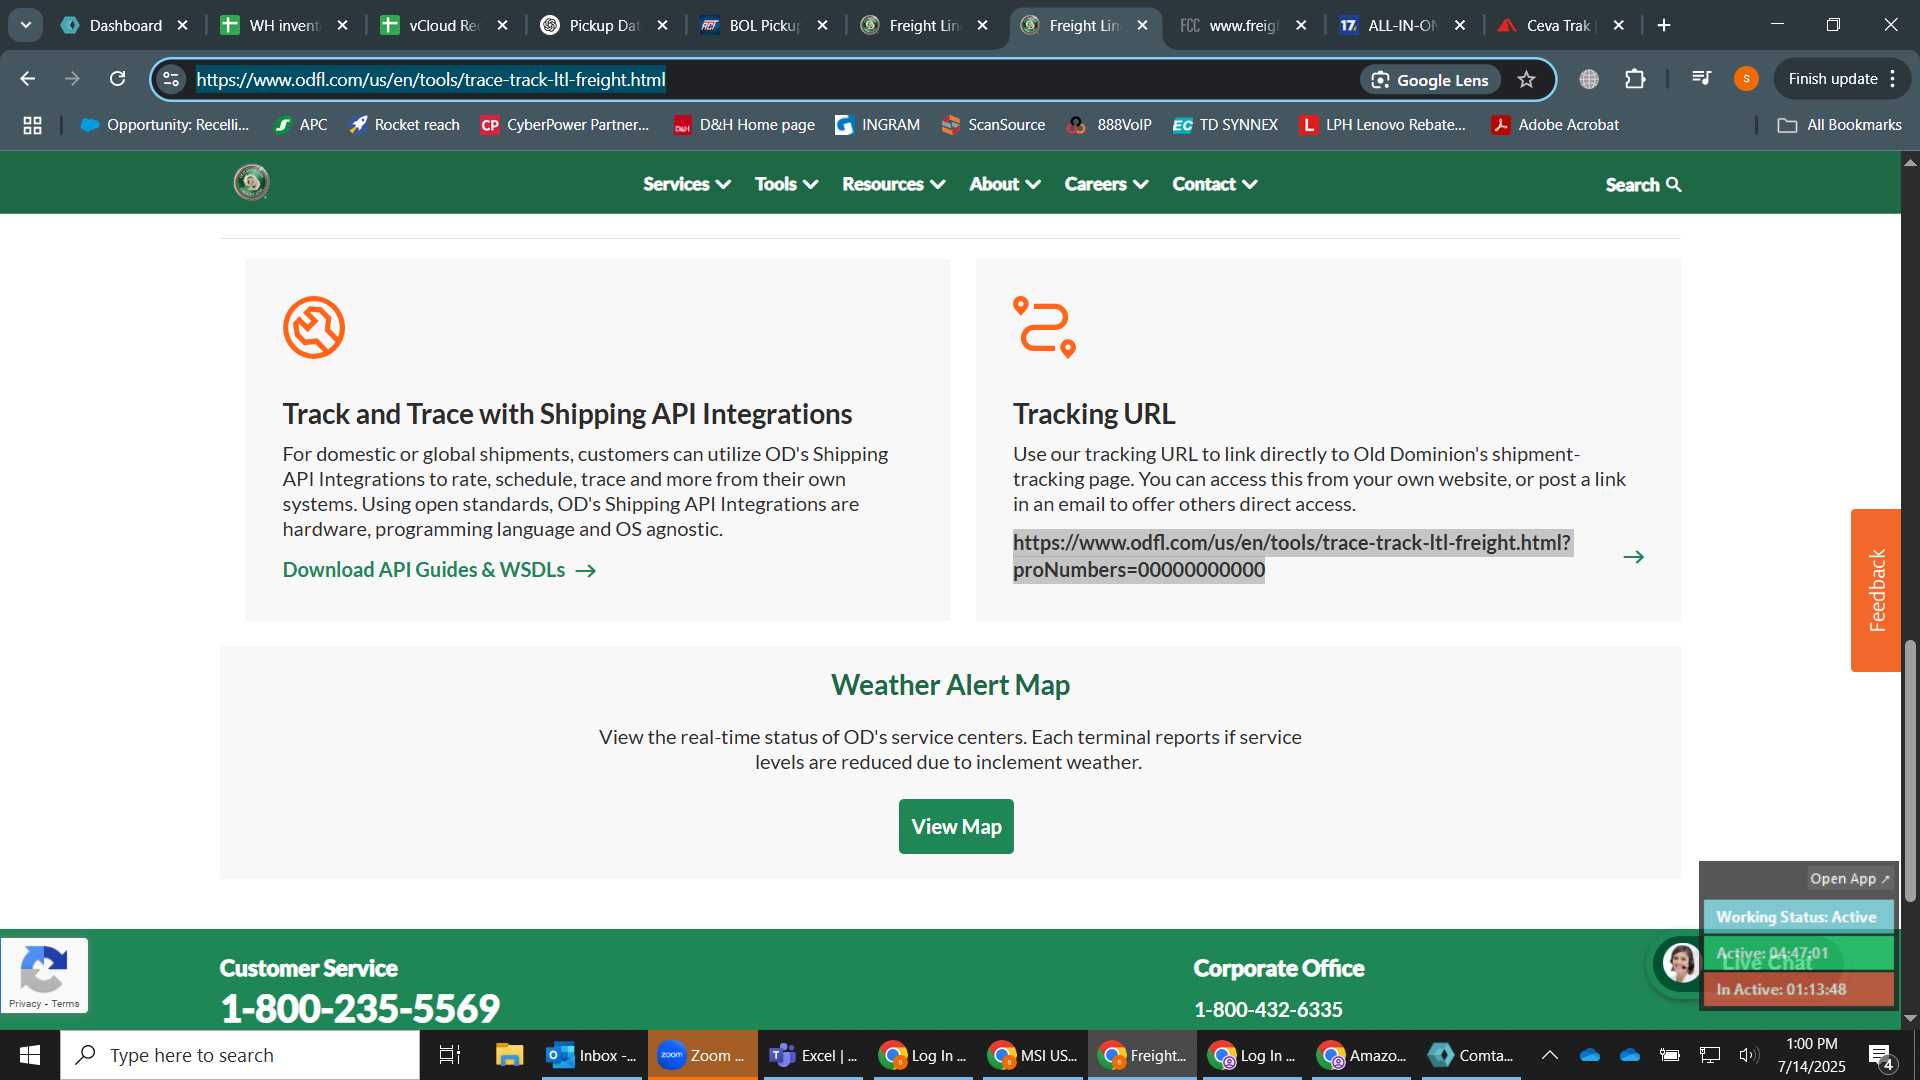Open Windows Start menu
This screenshot has height=1080, width=1920.
30,1055
